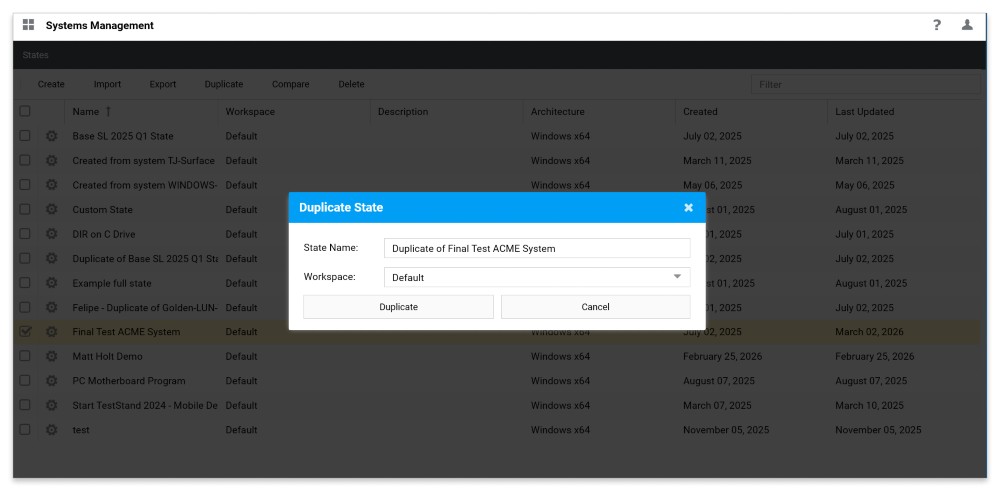Open the user account icon
Image resolution: width=1000 pixels, height=492 pixels.
point(967,25)
